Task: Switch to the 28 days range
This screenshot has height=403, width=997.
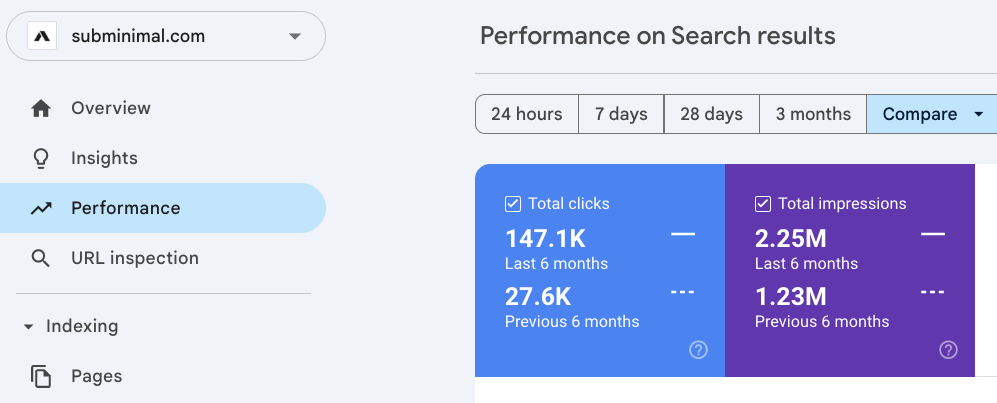Action: tap(711, 114)
